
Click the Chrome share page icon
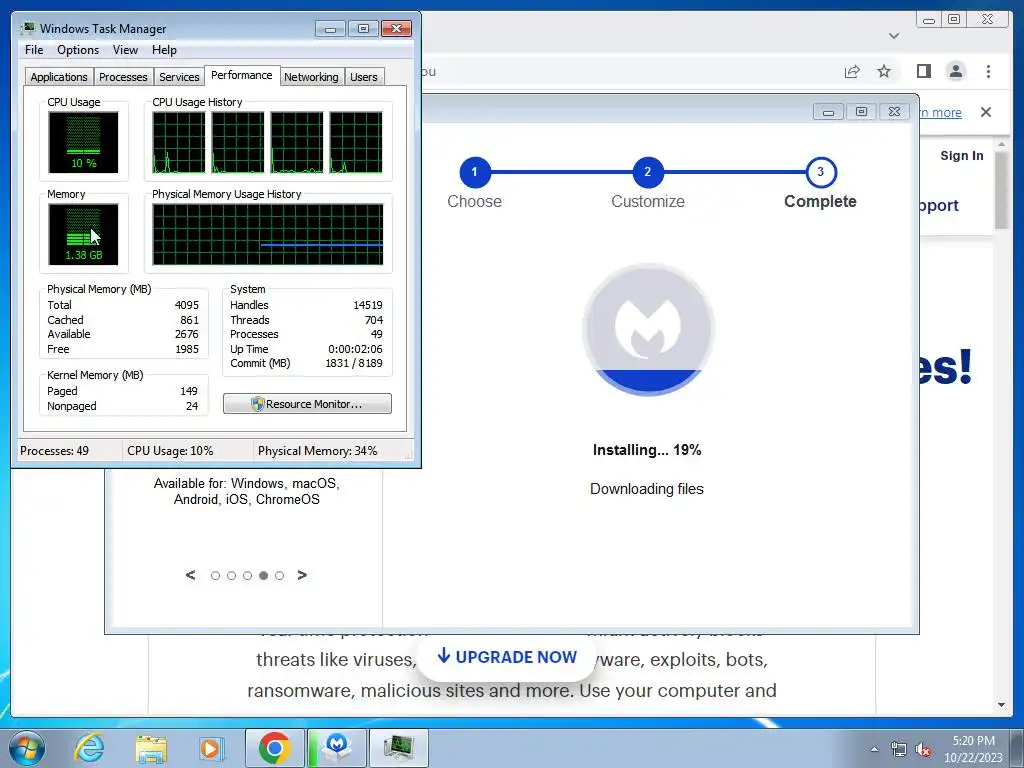(852, 72)
